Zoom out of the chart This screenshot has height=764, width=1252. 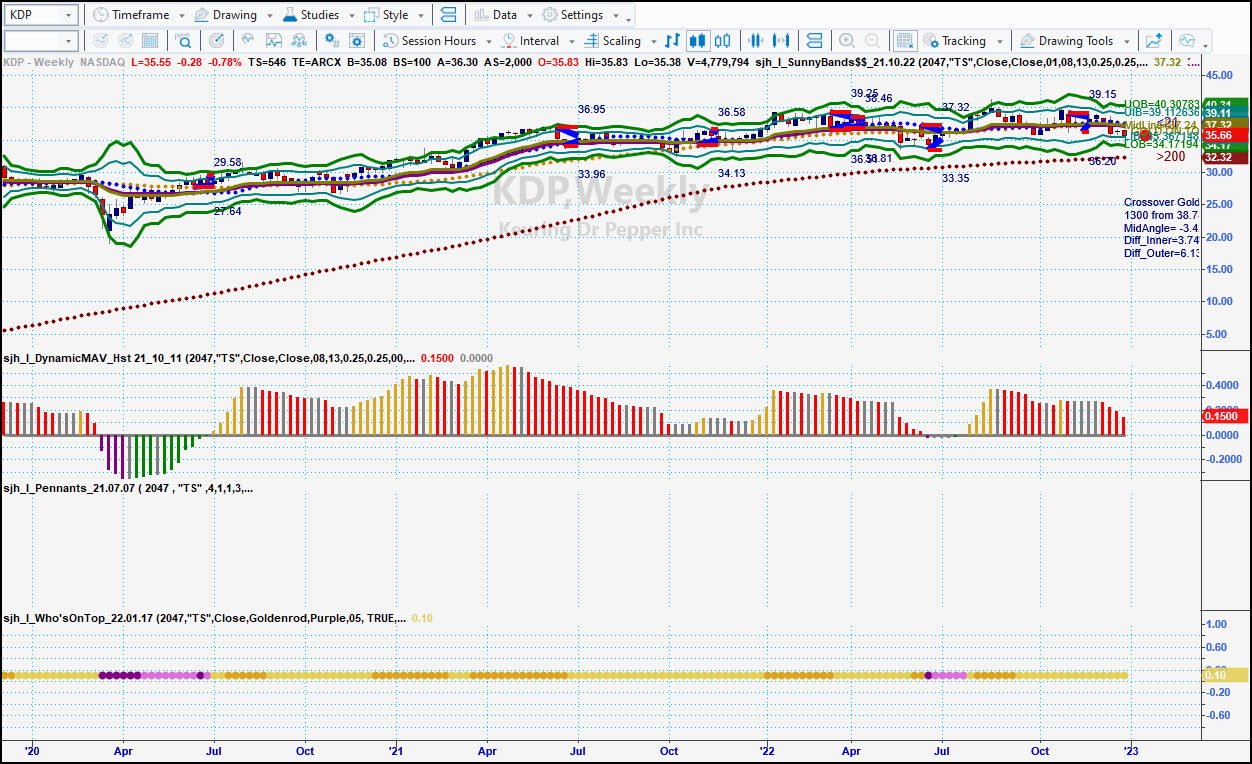pyautogui.click(x=873, y=41)
